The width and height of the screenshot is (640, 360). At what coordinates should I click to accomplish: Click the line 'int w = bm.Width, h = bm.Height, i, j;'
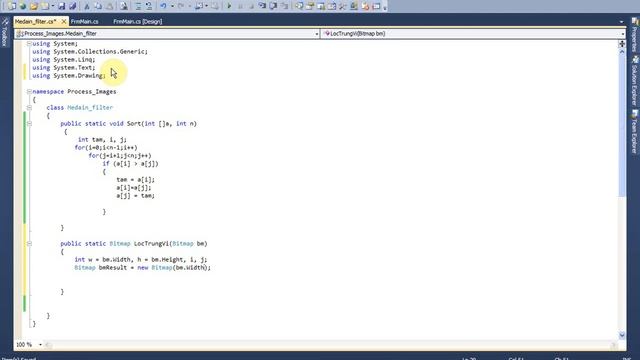(141, 260)
